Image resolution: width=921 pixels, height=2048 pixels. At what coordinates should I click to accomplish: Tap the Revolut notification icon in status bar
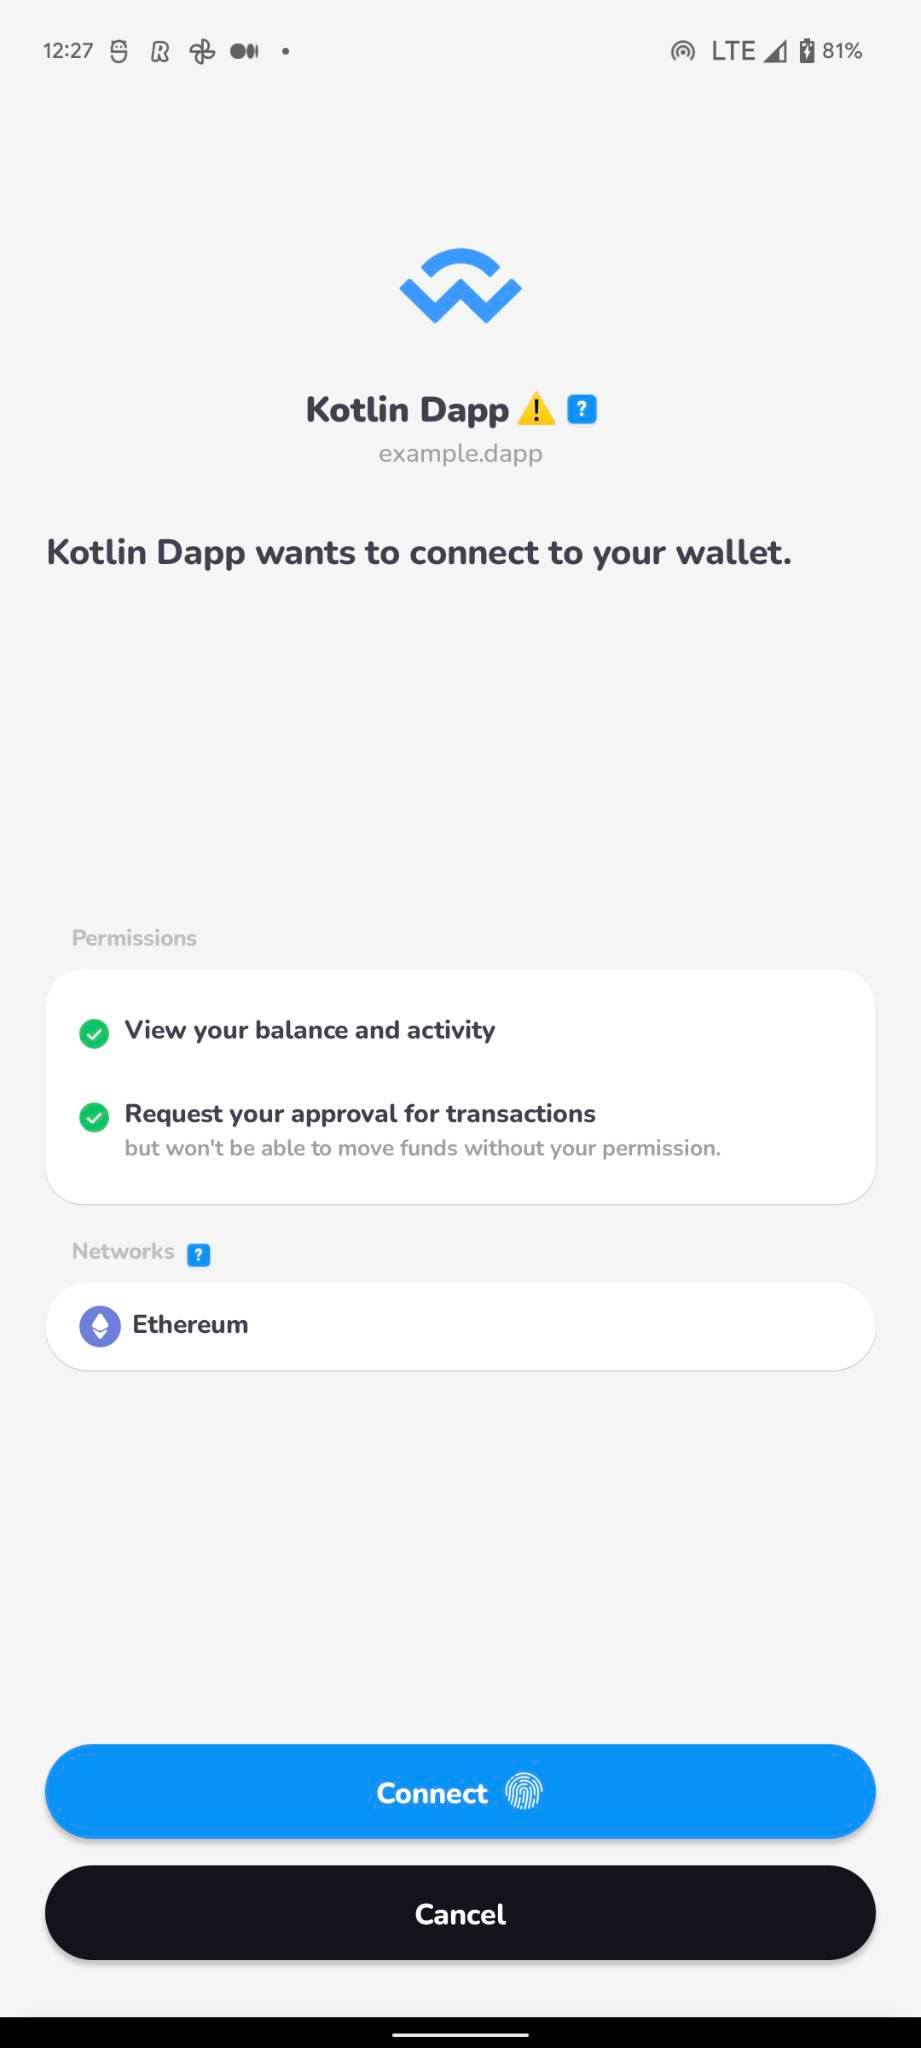160,50
